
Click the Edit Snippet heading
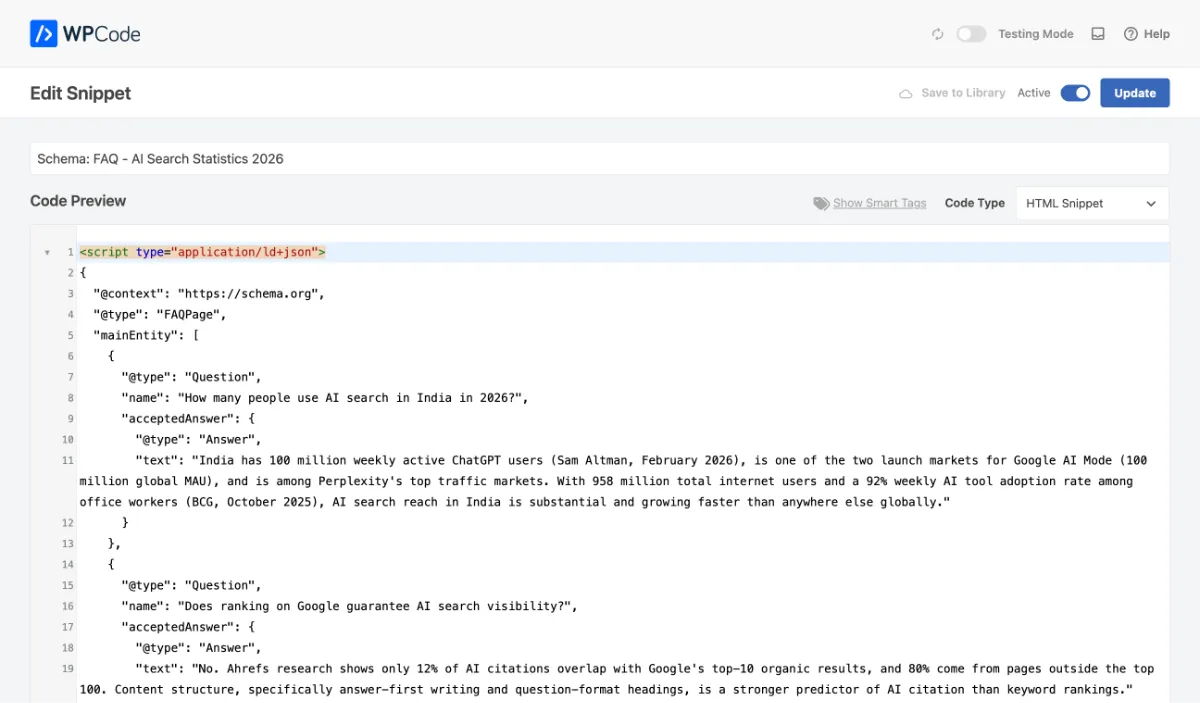coord(80,92)
